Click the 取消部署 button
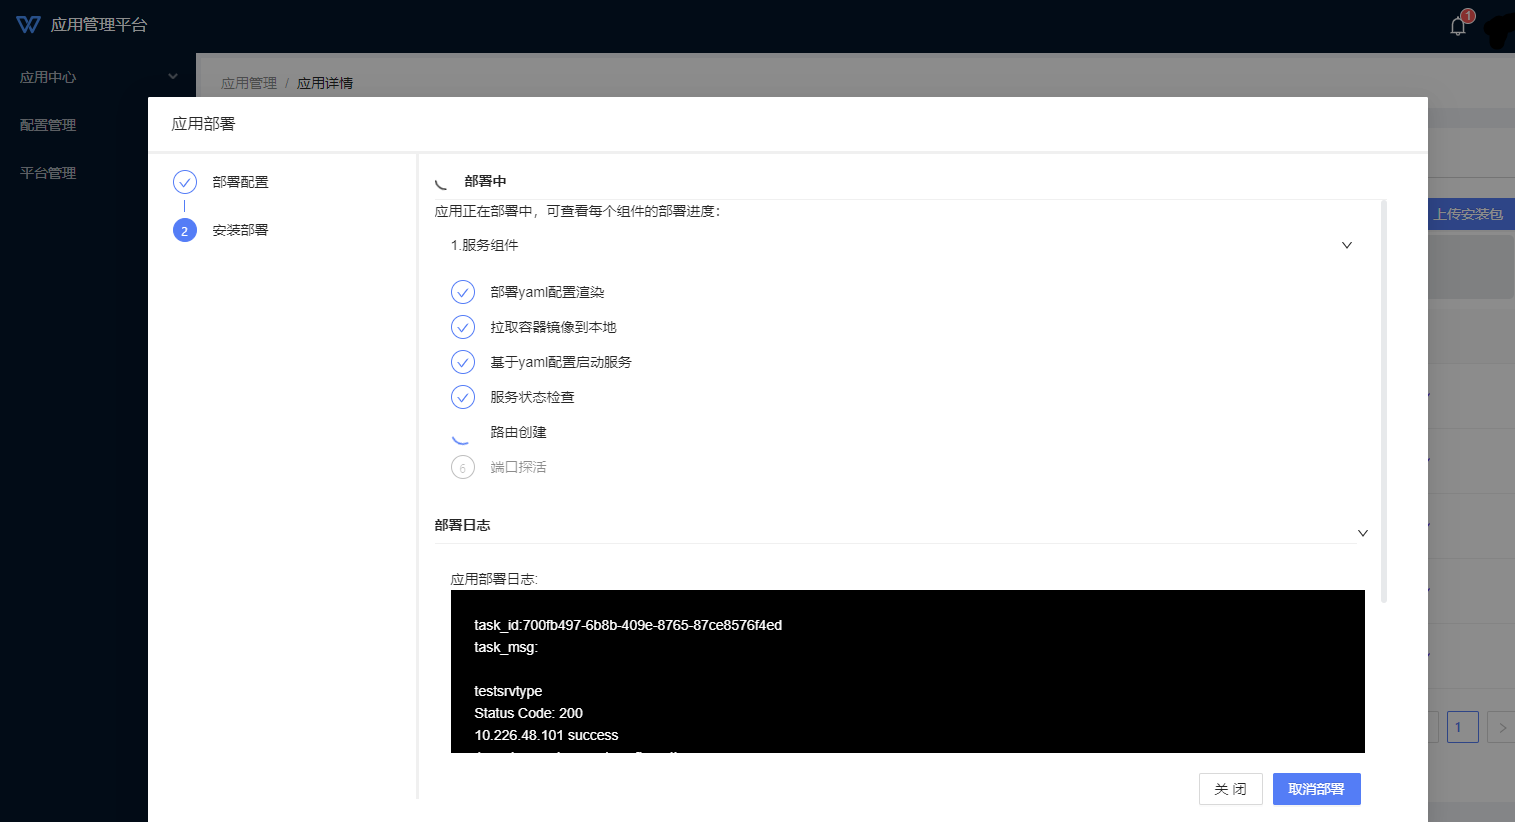This screenshot has height=822, width=1515. click(1316, 789)
